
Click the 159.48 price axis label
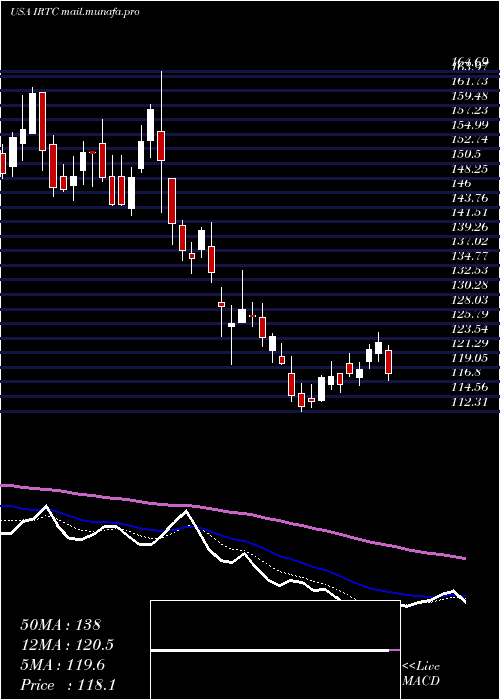click(470, 96)
